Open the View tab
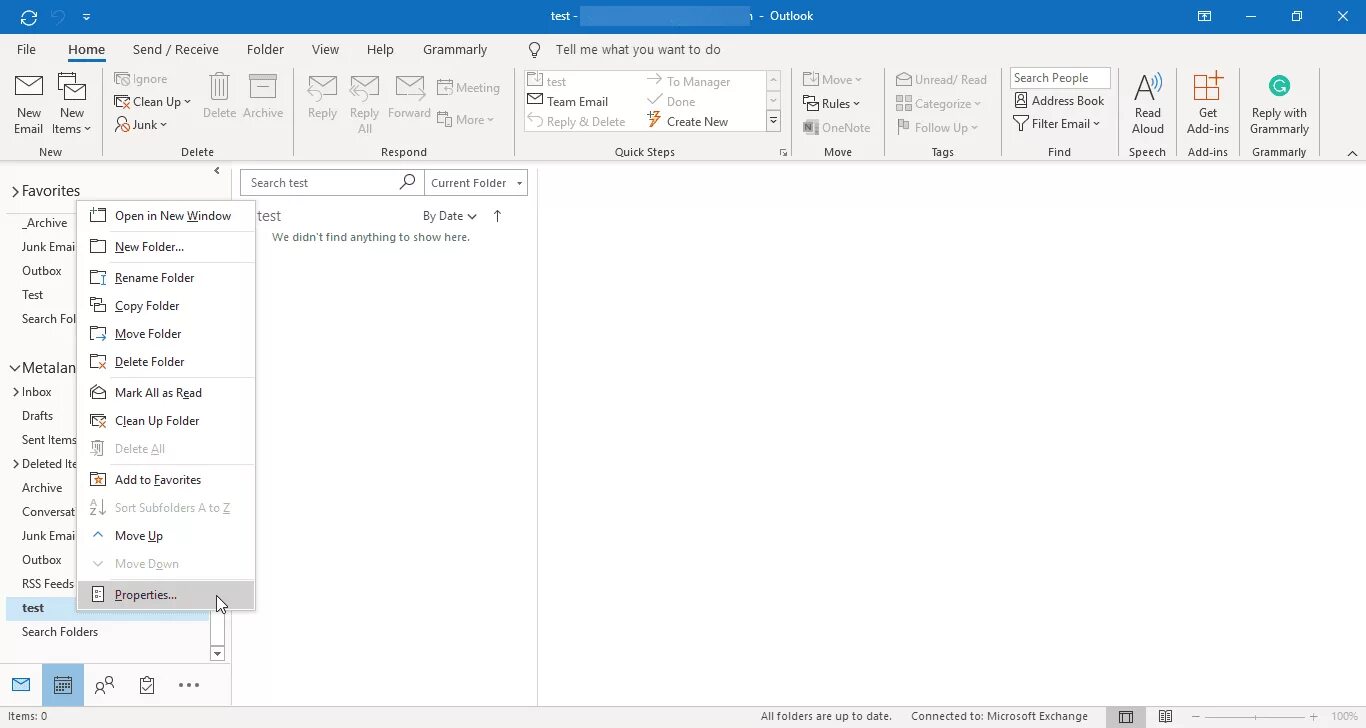Screen dimensions: 1366x728 pyautogui.click(x=325, y=49)
